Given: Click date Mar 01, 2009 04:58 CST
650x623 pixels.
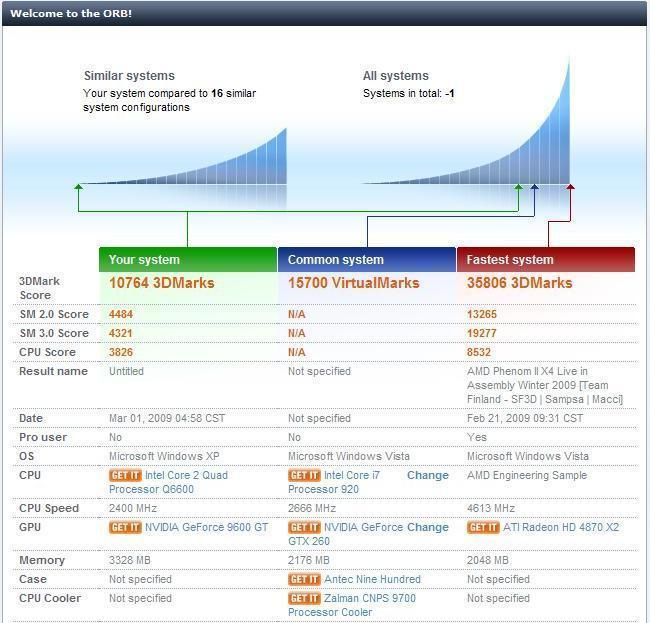Looking at the screenshot, I should [167, 418].
